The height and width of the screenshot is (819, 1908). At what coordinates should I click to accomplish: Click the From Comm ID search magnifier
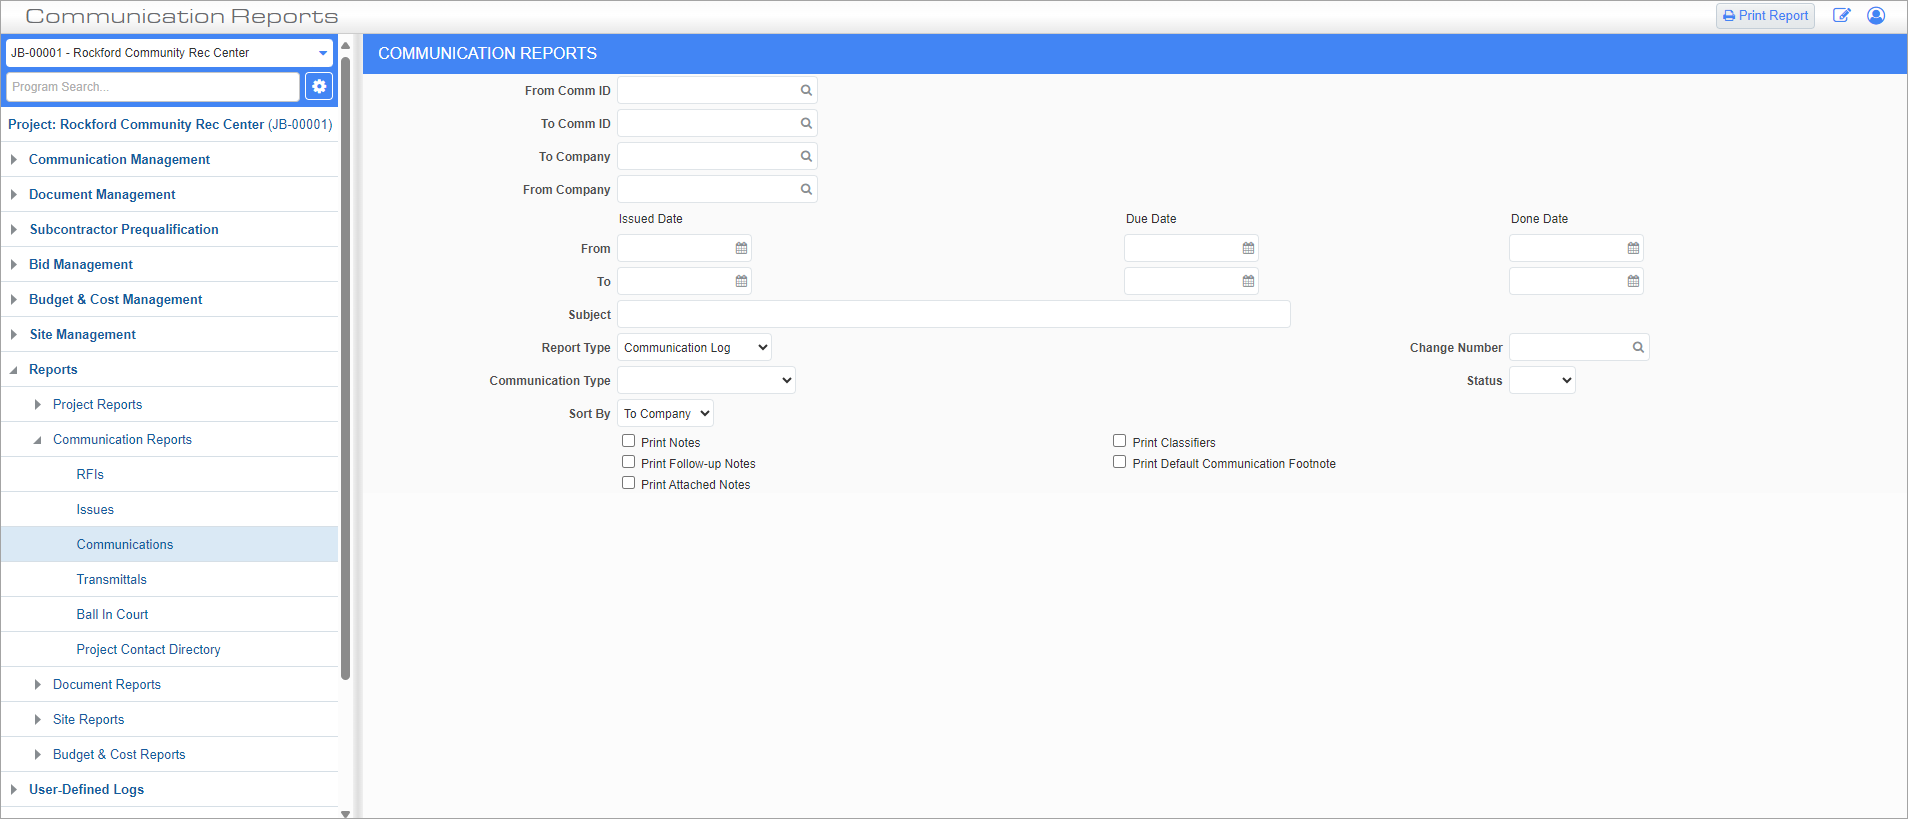tap(806, 91)
